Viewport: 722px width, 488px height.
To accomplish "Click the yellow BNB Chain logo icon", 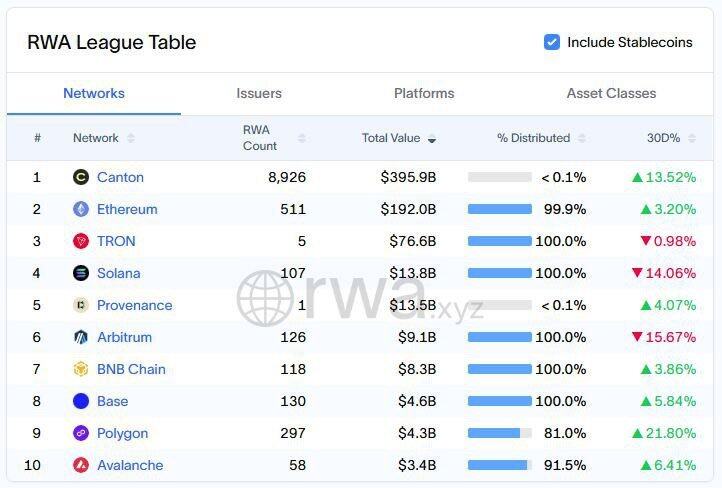I will point(81,369).
